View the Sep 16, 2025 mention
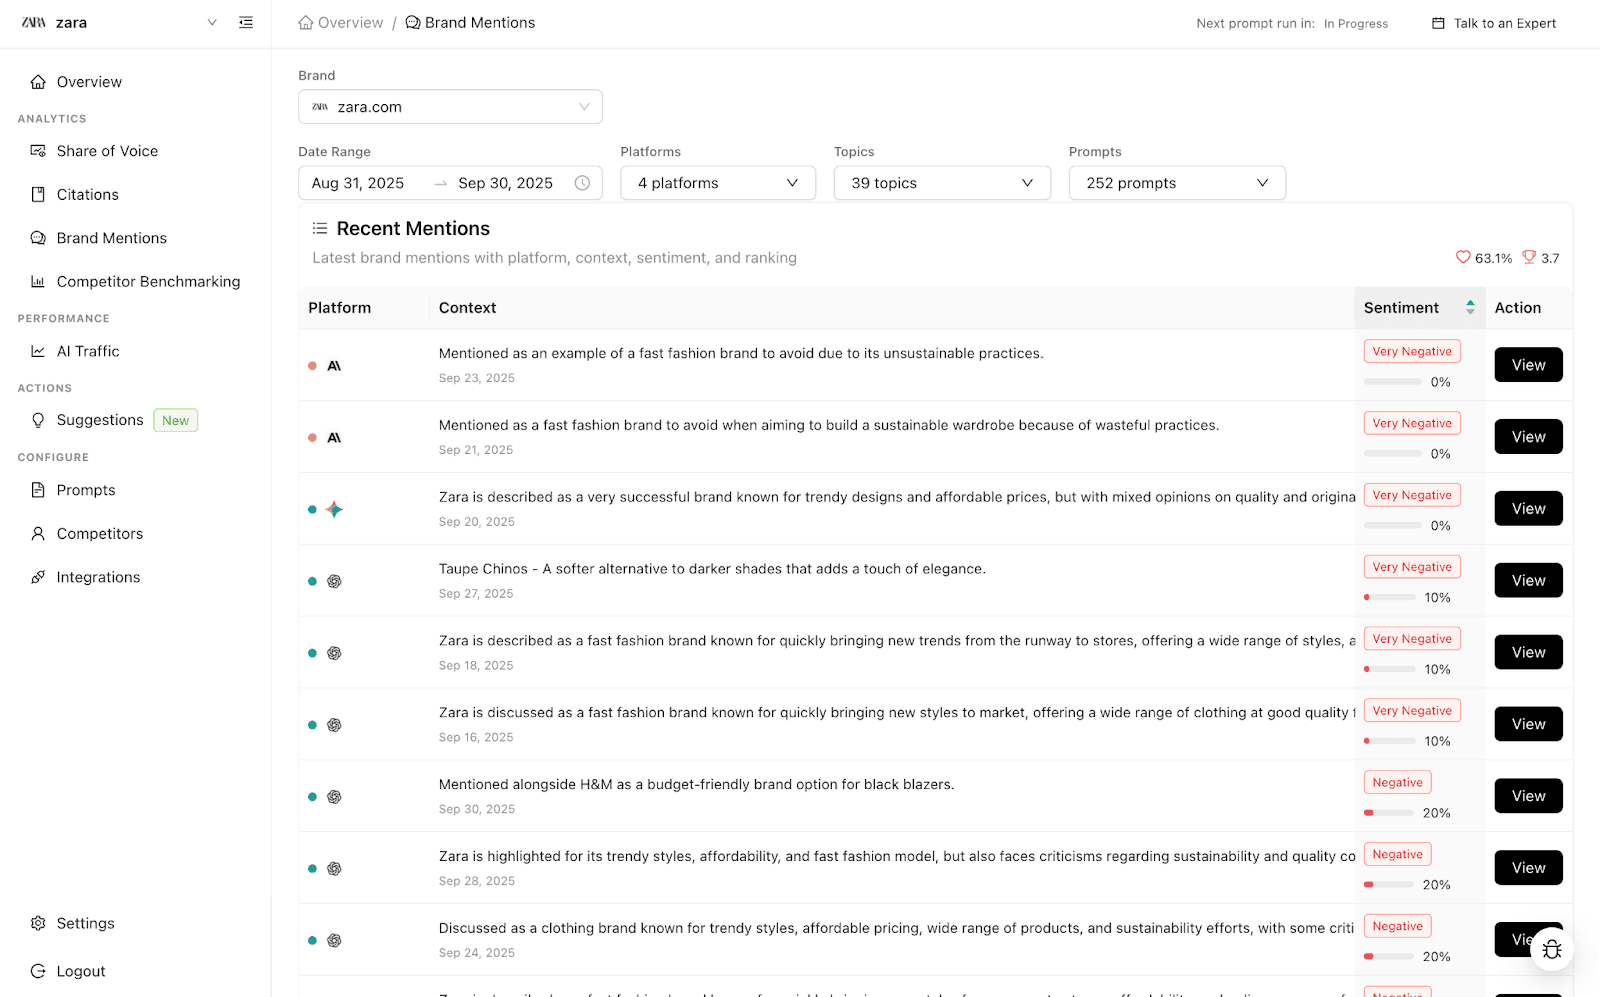Screen dimensions: 1600x997 (x=1528, y=724)
